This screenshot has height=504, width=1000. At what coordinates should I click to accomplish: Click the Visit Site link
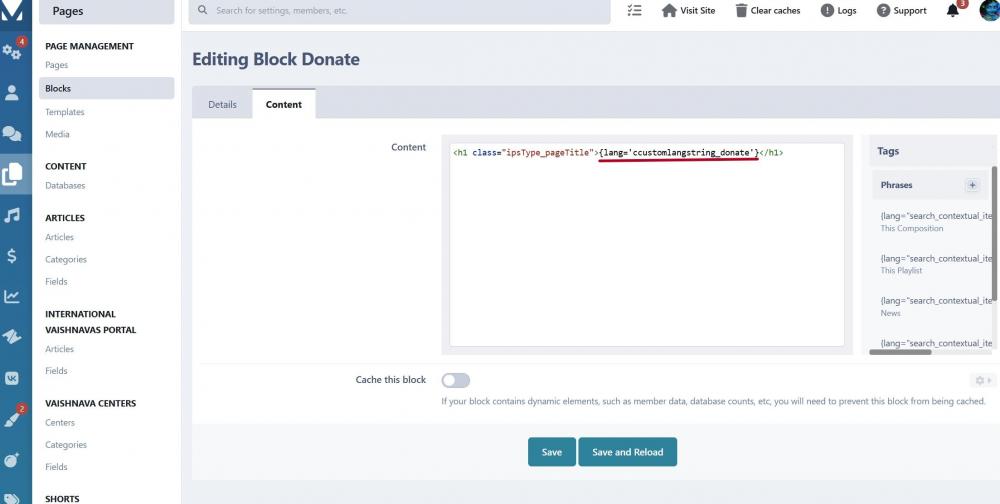698,10
